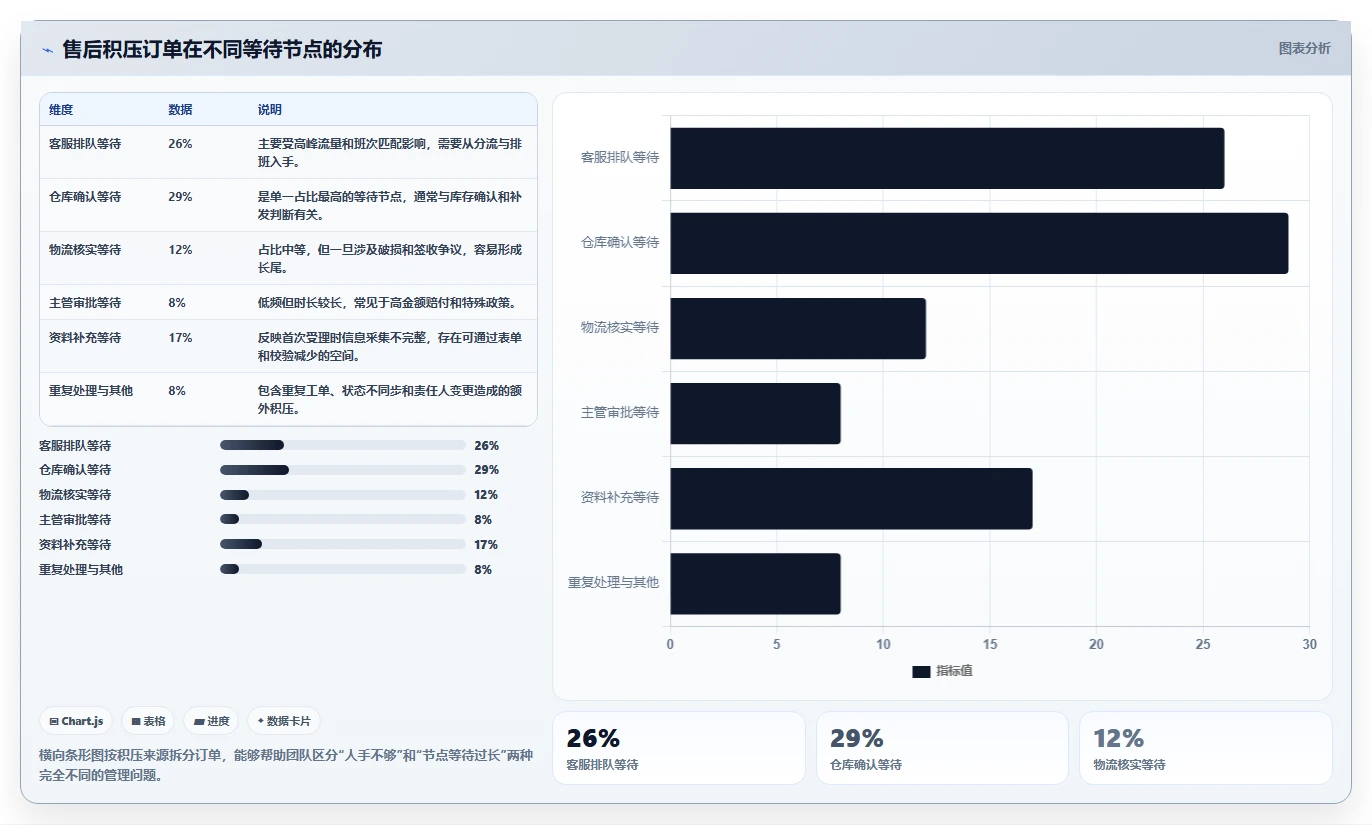Select 重复处理与其他 cell in the table
This screenshot has width=1372, height=825.
(91, 391)
